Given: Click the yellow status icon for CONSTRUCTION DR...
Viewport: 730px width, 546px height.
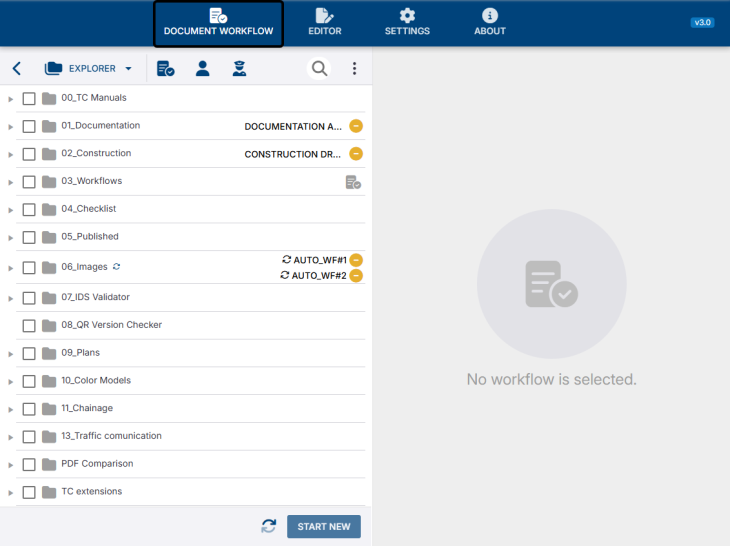Looking at the screenshot, I should pos(356,154).
